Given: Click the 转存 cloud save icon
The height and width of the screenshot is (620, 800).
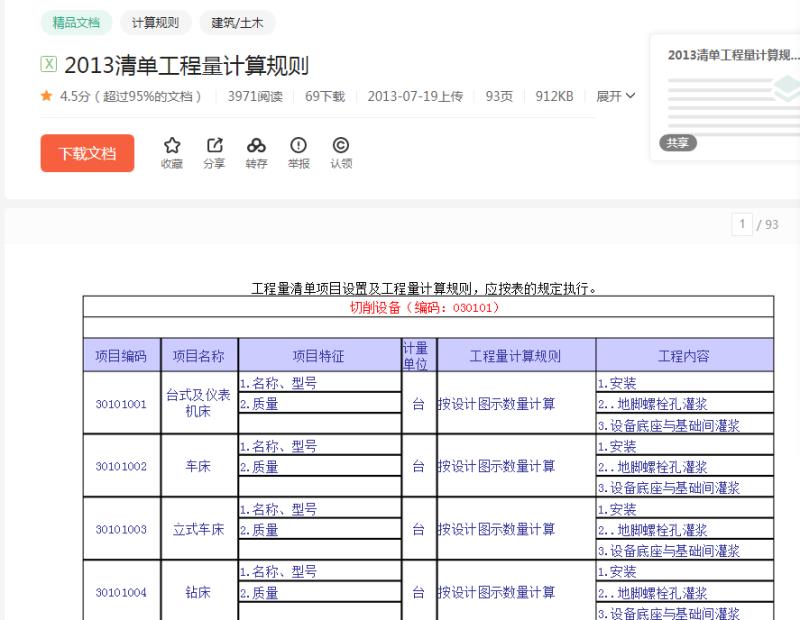Looking at the screenshot, I should [256, 145].
